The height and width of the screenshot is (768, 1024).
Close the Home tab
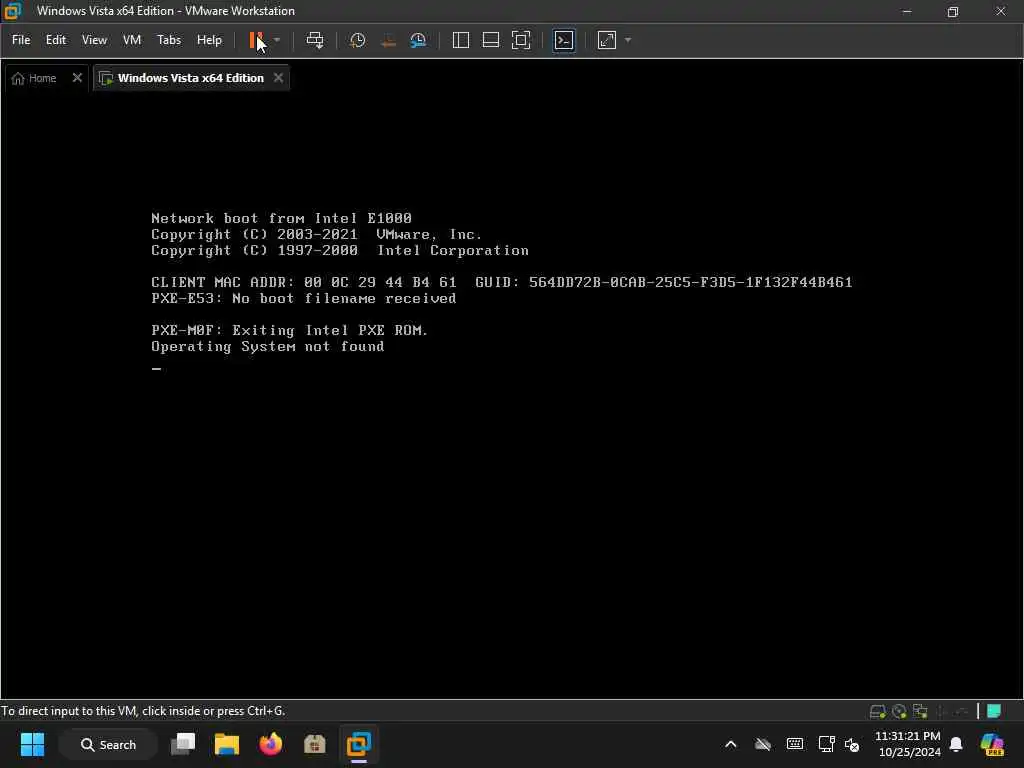click(x=77, y=78)
